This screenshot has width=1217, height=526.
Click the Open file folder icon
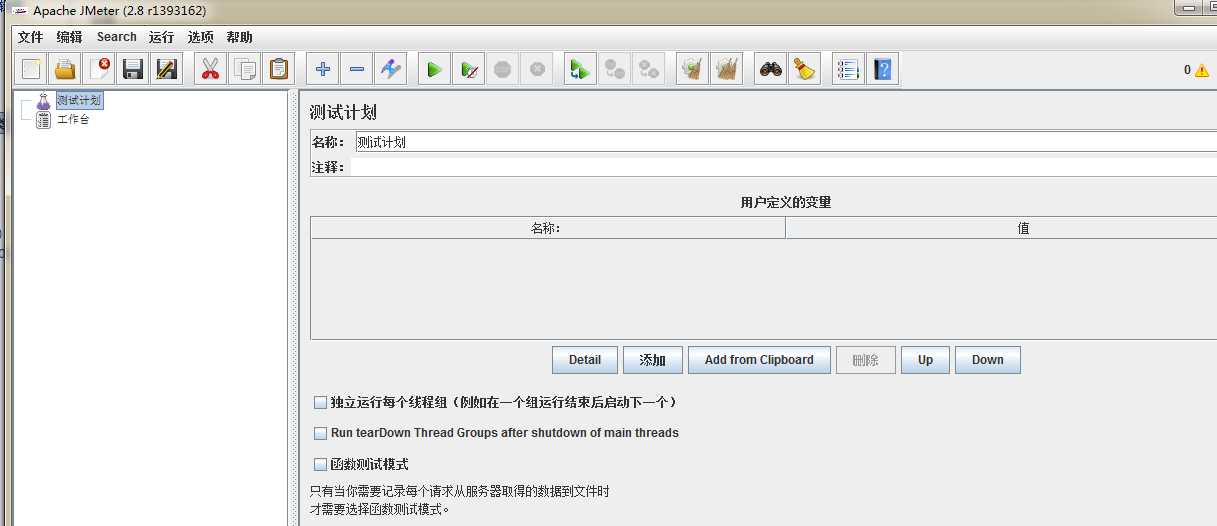coord(65,69)
